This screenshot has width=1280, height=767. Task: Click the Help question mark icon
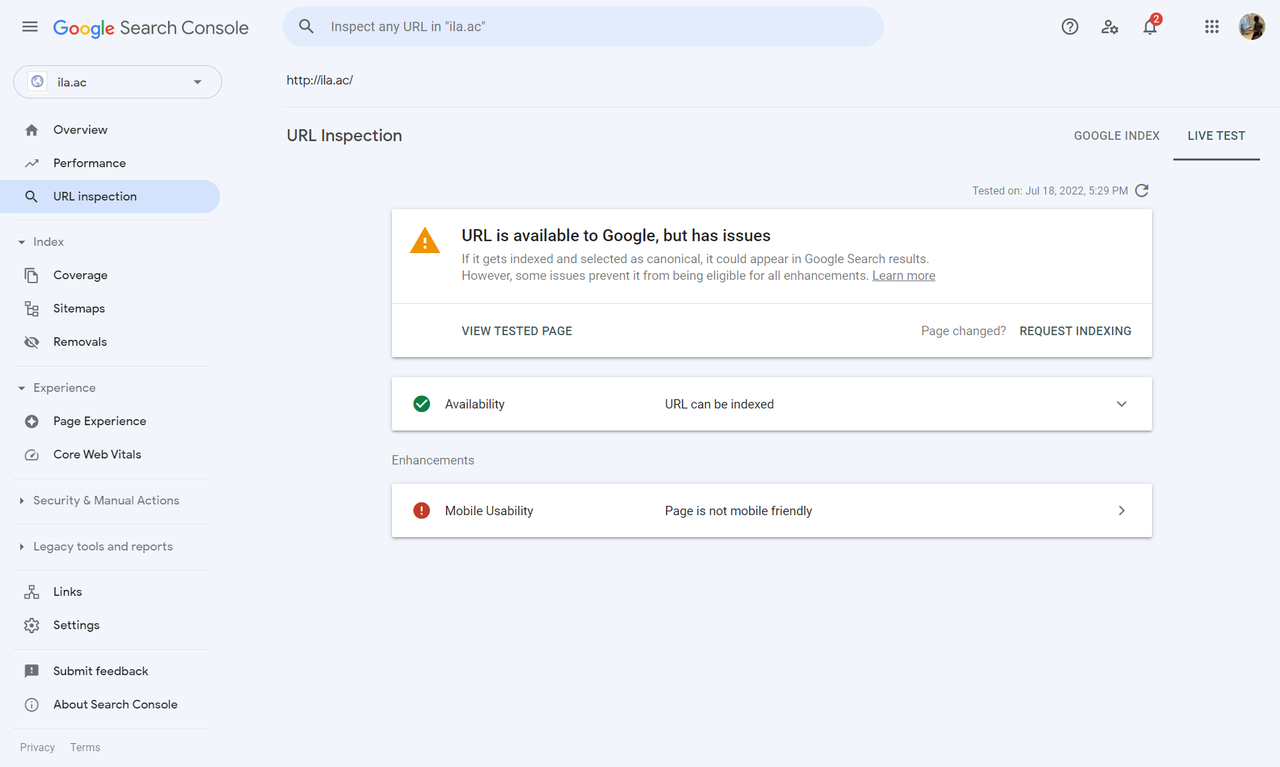pos(1070,27)
